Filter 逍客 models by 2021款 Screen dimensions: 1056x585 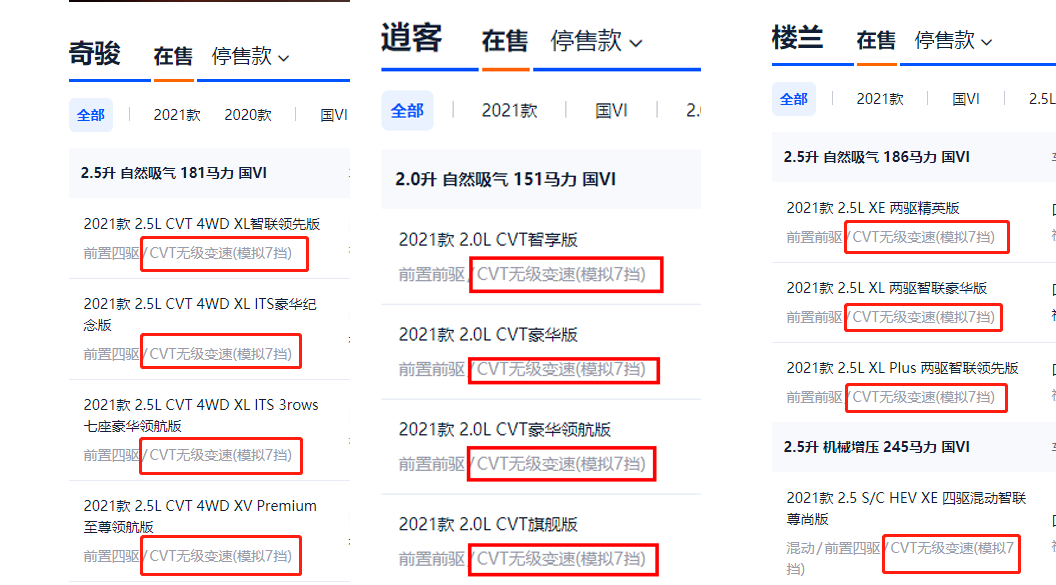[510, 110]
